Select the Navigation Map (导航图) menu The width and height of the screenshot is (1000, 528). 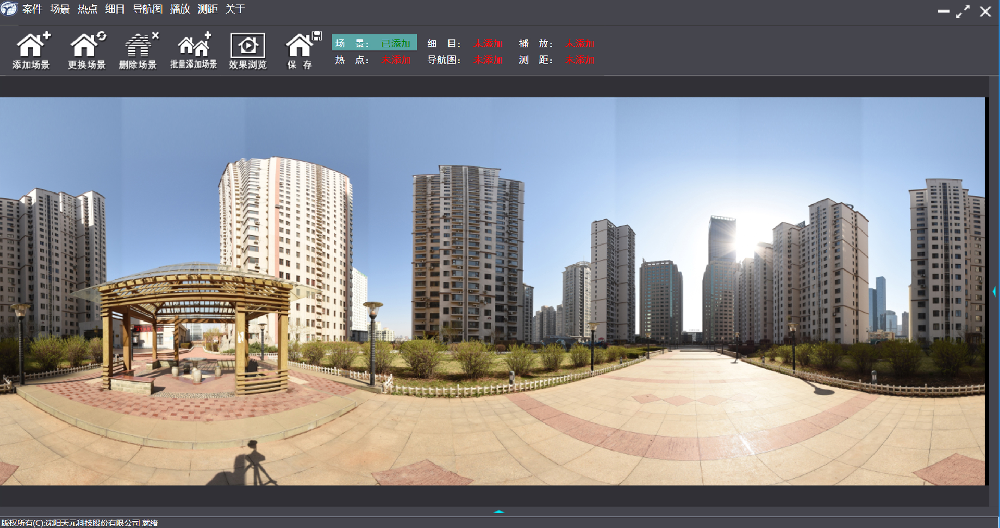pyautogui.click(x=147, y=9)
